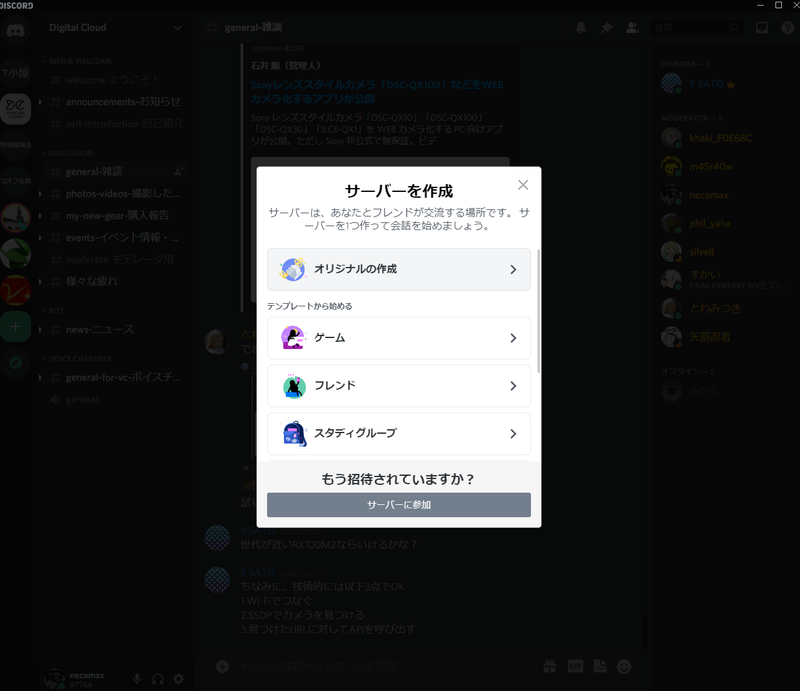Open the emoji picker
The image size is (800, 691).
point(624,667)
